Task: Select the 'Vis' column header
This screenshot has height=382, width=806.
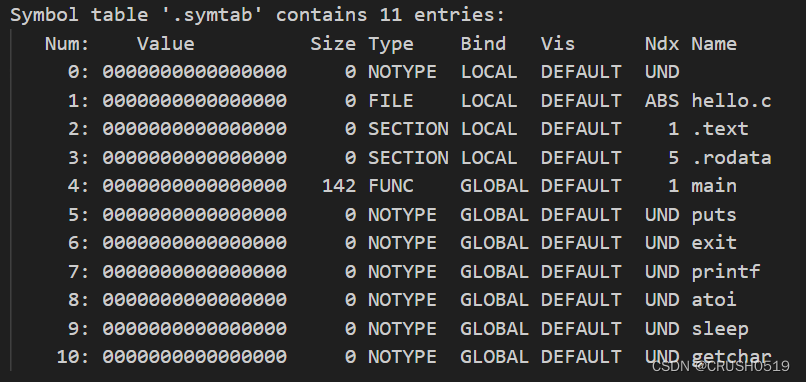Action: [x=558, y=44]
